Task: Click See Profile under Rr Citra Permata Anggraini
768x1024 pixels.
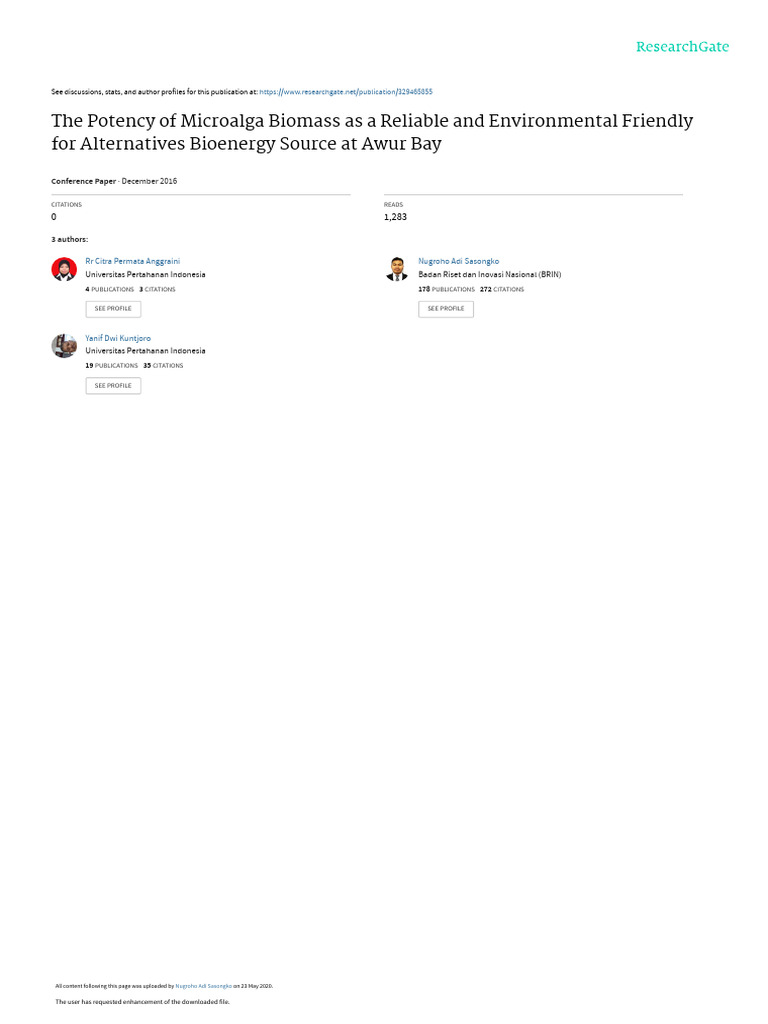Action: pos(113,309)
